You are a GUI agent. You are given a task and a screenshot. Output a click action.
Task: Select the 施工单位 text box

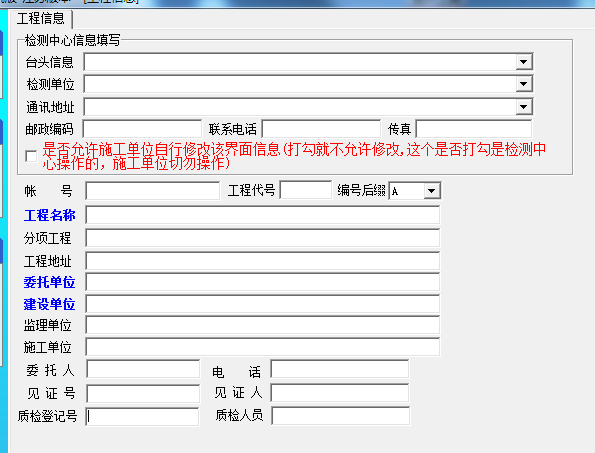[263, 347]
